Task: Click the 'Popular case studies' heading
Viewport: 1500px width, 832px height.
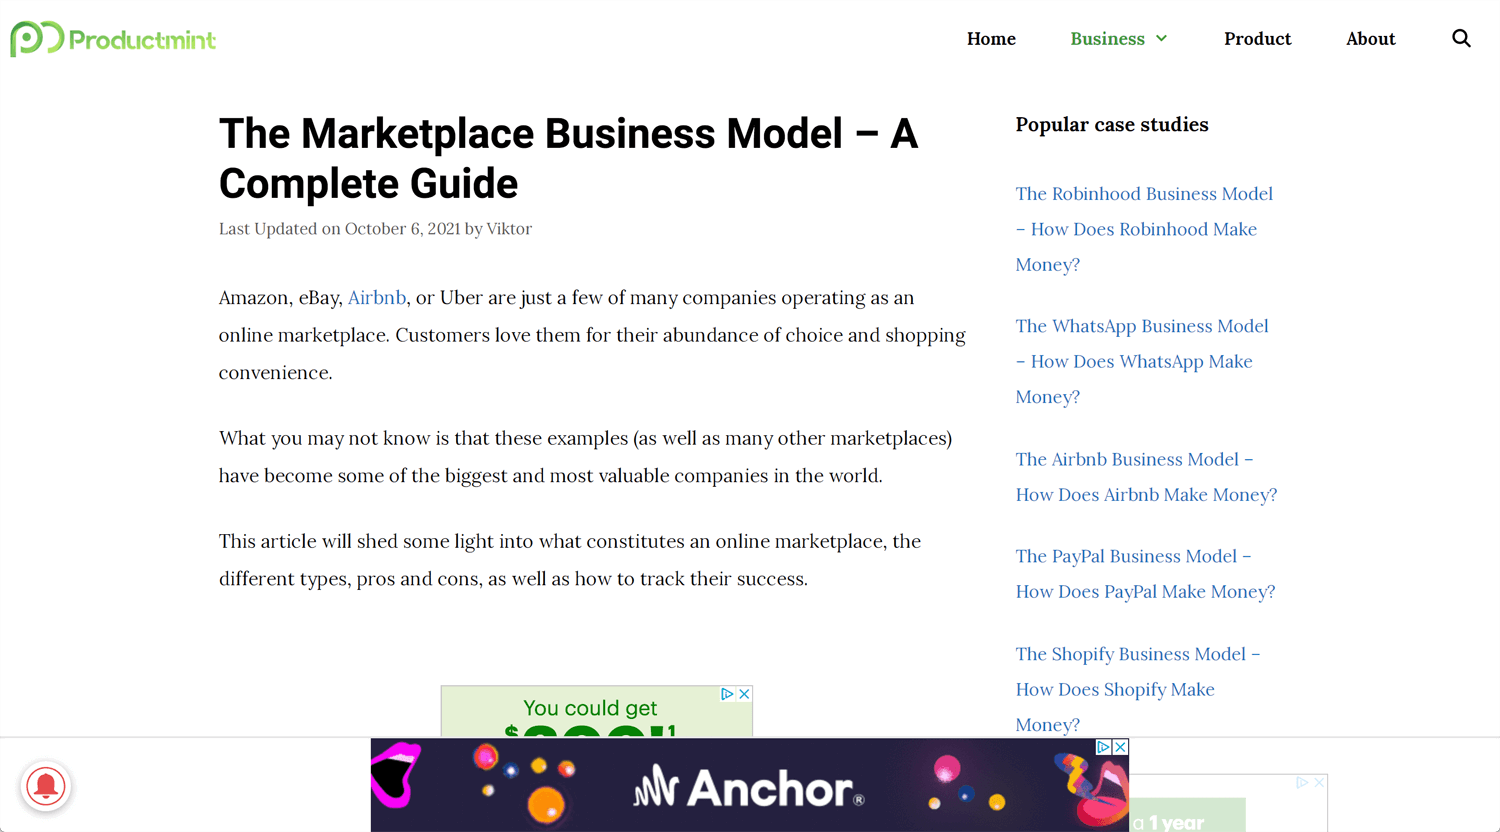Action: pyautogui.click(x=1112, y=125)
